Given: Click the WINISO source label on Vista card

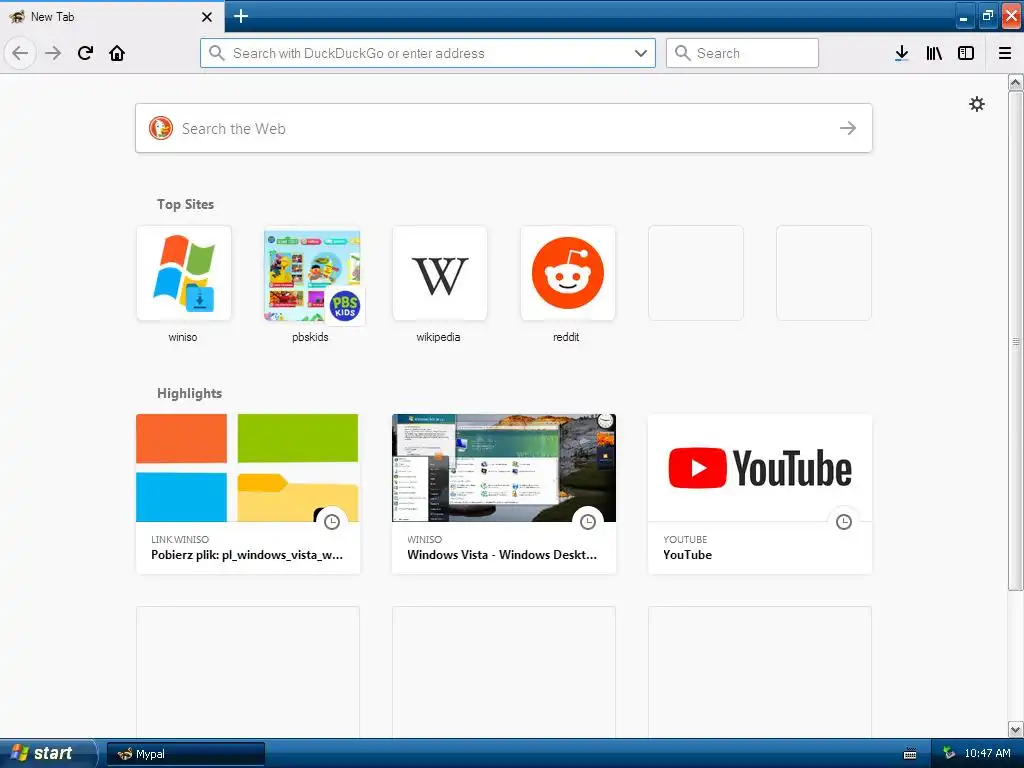Looking at the screenshot, I should click(x=424, y=539).
